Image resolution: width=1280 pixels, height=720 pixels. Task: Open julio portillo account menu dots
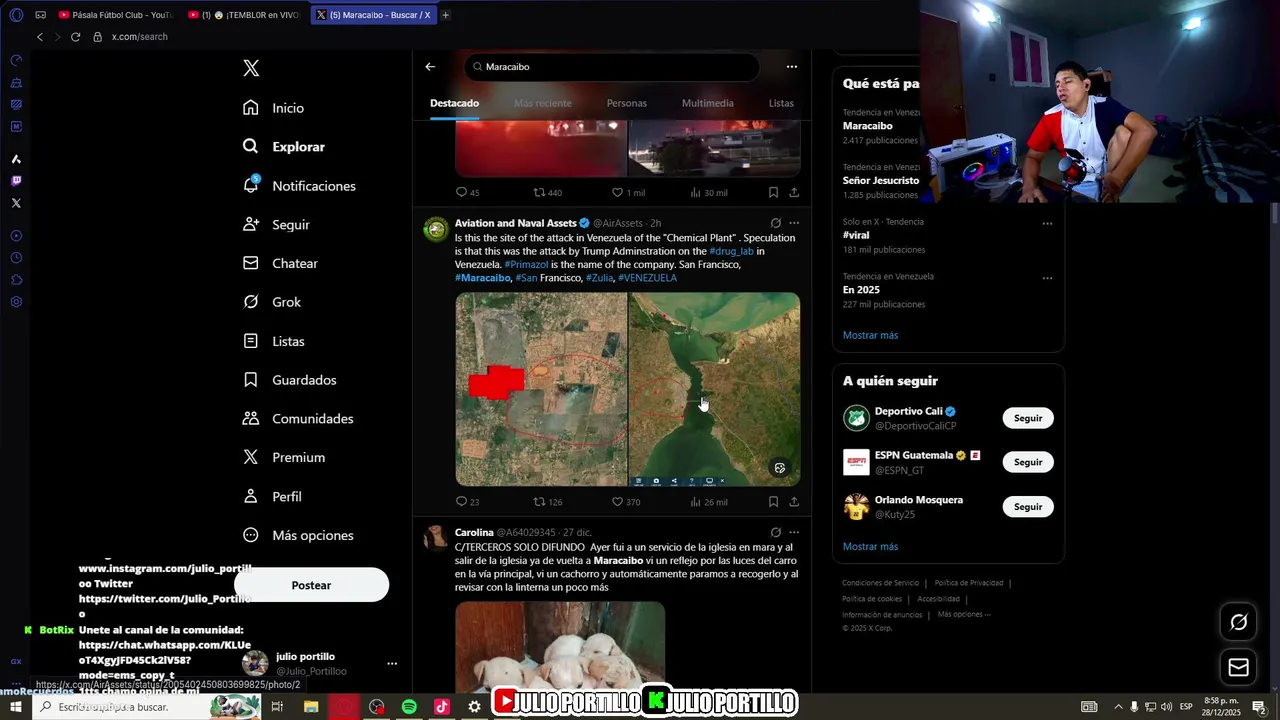point(392,663)
